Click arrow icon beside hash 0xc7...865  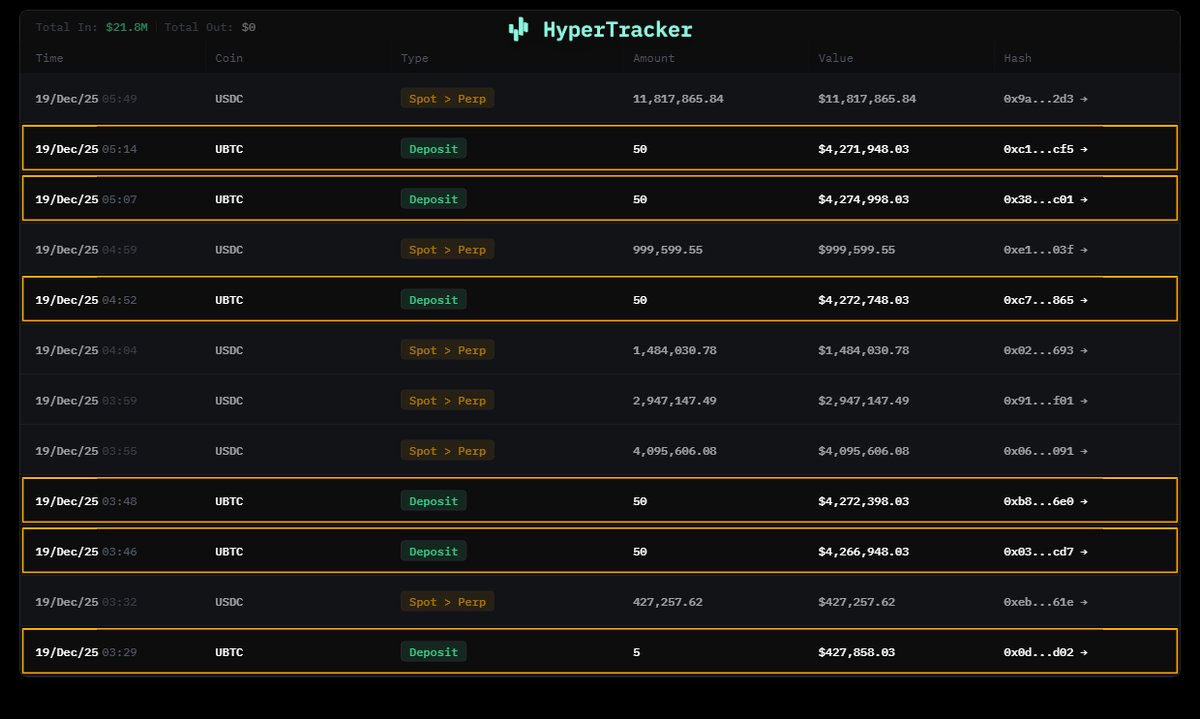[x=1084, y=300]
